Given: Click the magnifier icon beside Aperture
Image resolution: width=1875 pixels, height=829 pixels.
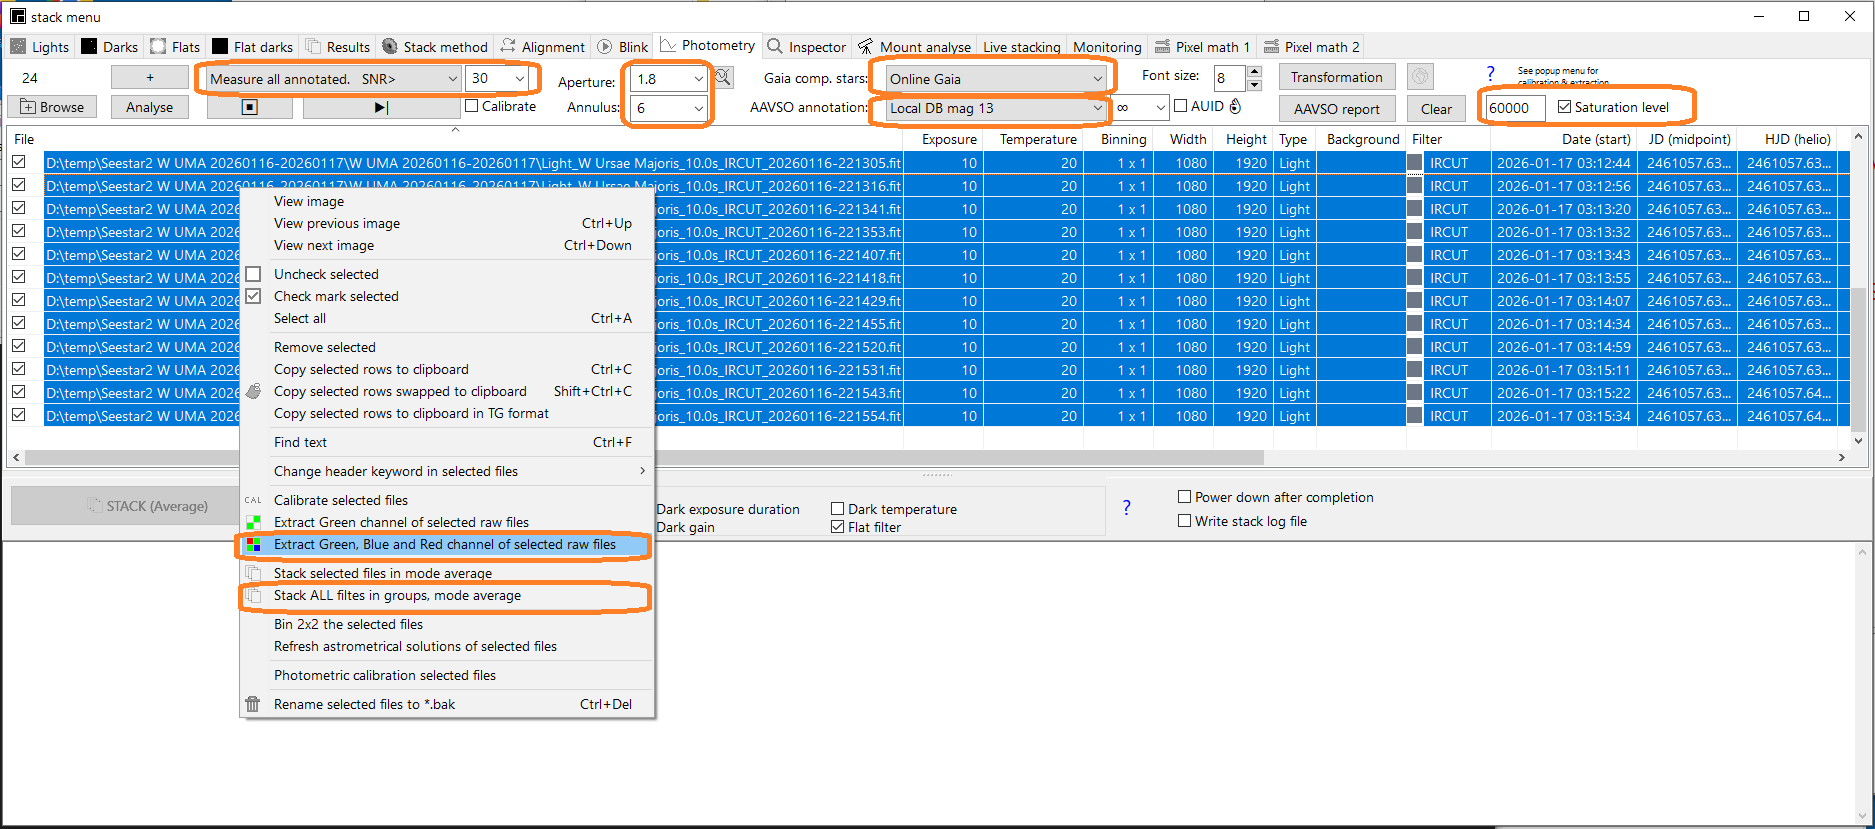Looking at the screenshot, I should (723, 78).
